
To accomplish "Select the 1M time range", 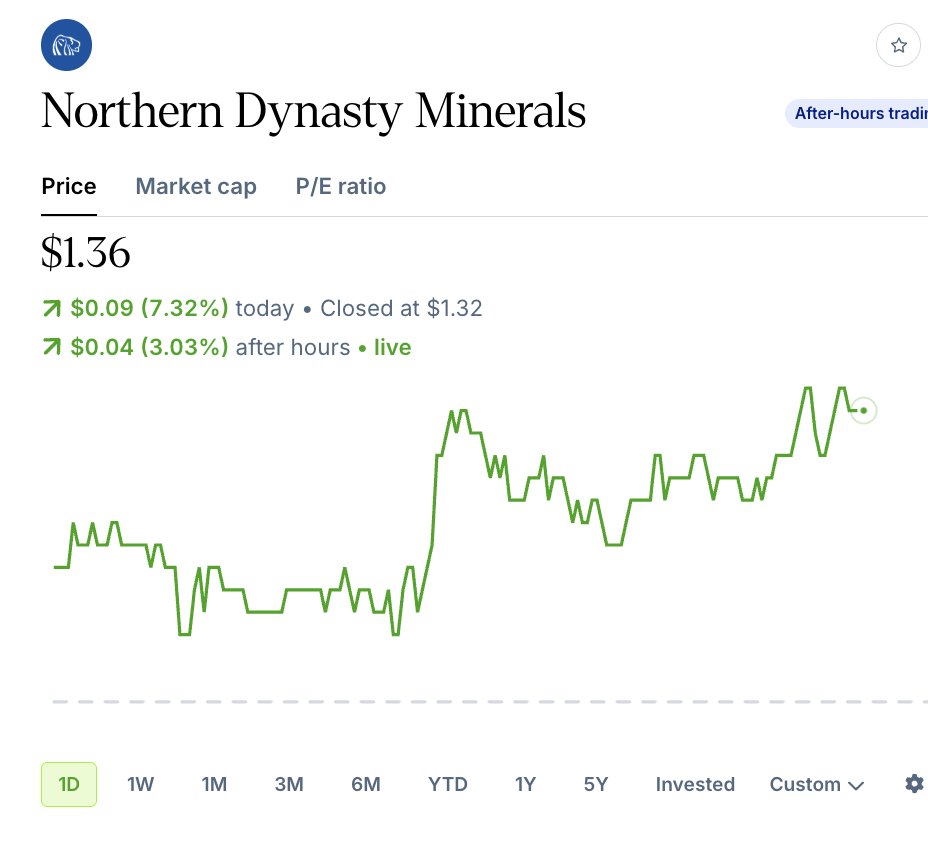I will coord(214,784).
